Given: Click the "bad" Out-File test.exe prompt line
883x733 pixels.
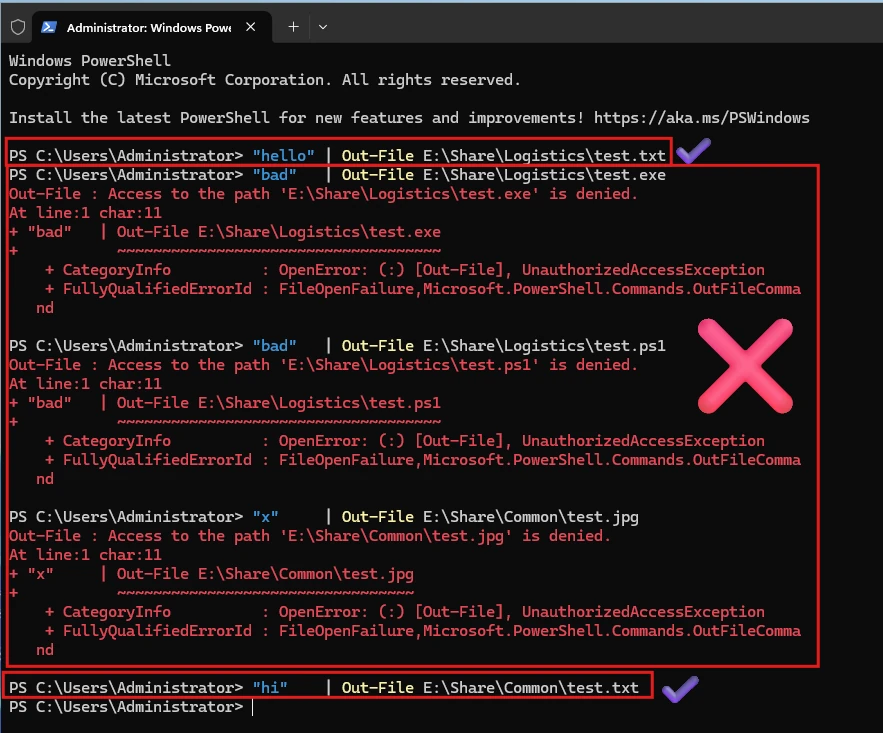Looking at the screenshot, I should coord(337,175).
